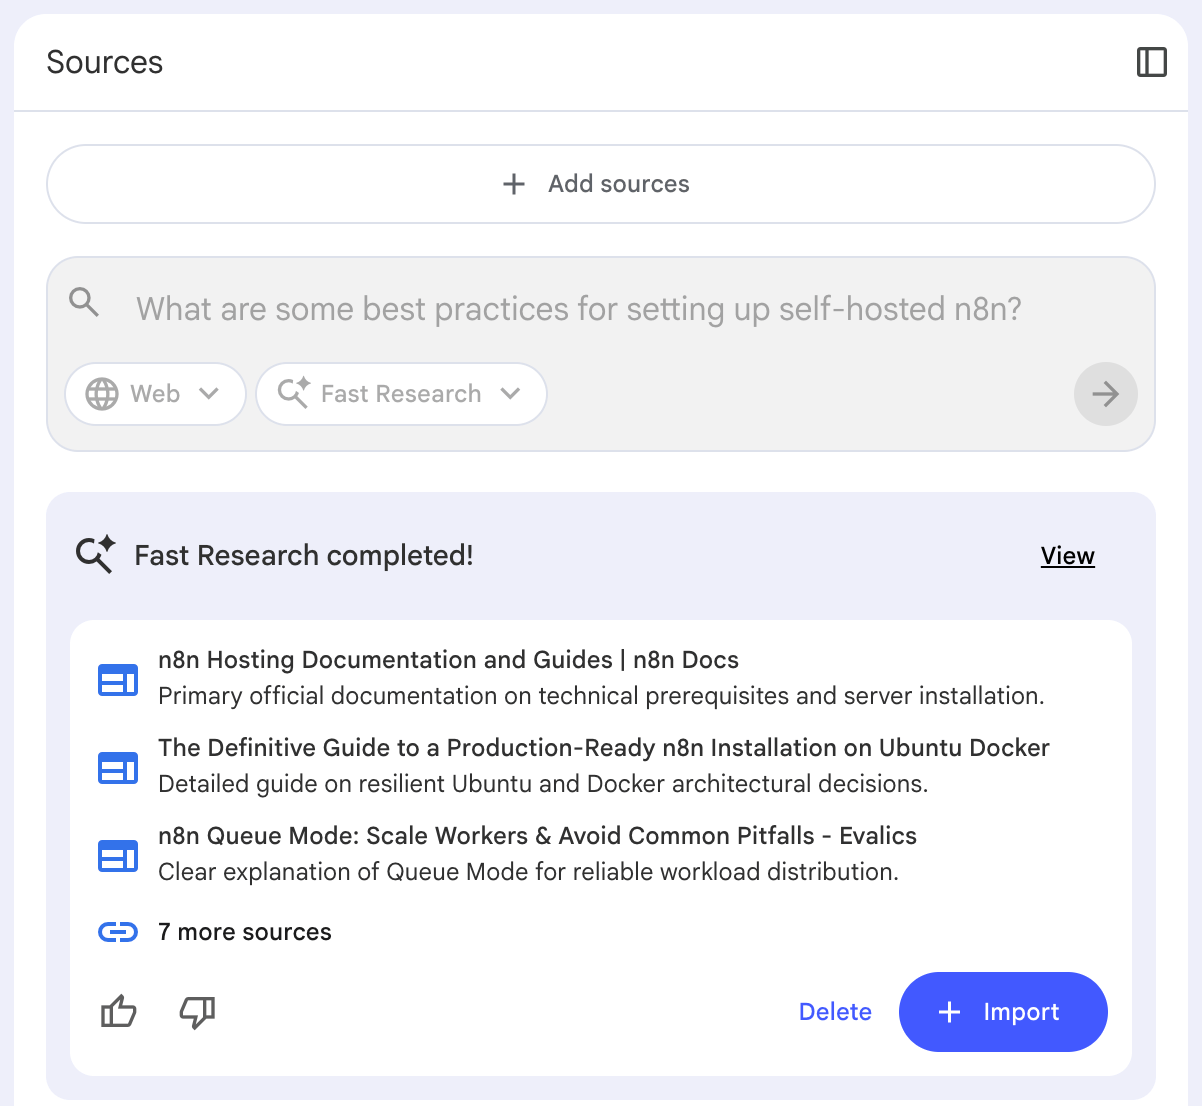Submit the query with the arrow button
This screenshot has height=1106, width=1202.
tap(1105, 394)
